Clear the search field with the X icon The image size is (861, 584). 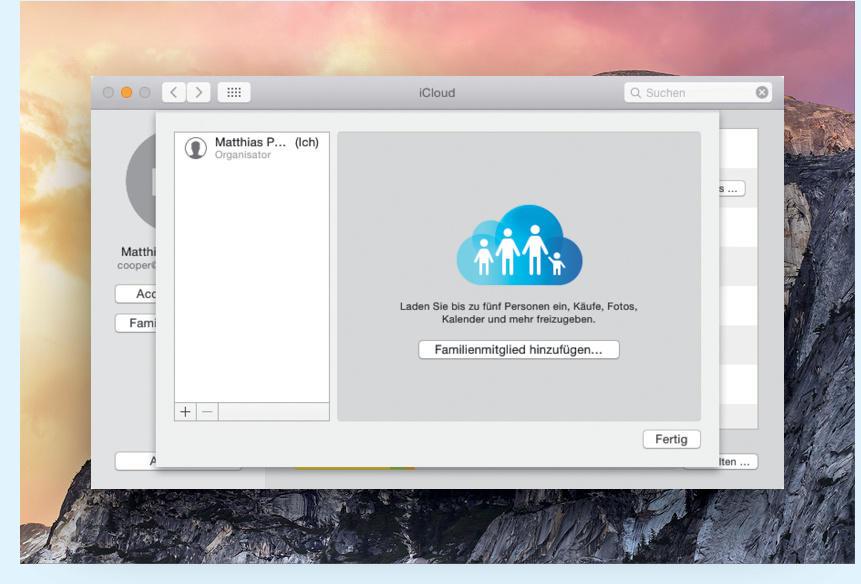pos(762,92)
